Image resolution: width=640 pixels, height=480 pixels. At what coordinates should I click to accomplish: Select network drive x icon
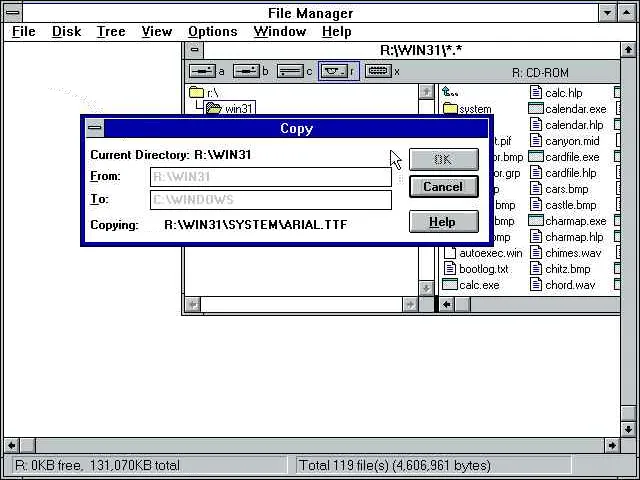click(x=378, y=71)
